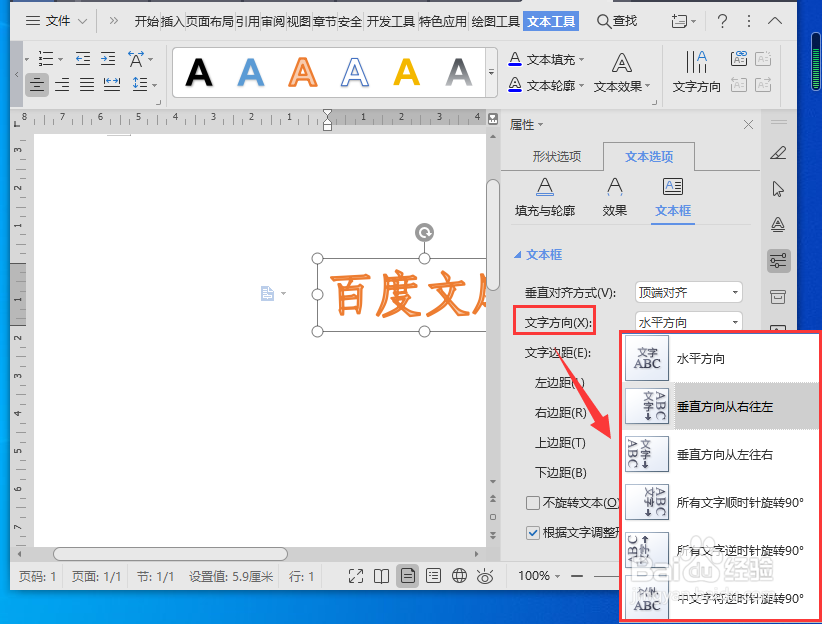This screenshot has height=624, width=822.
Task: Switch to the 文本选项 tab
Action: [x=649, y=156]
